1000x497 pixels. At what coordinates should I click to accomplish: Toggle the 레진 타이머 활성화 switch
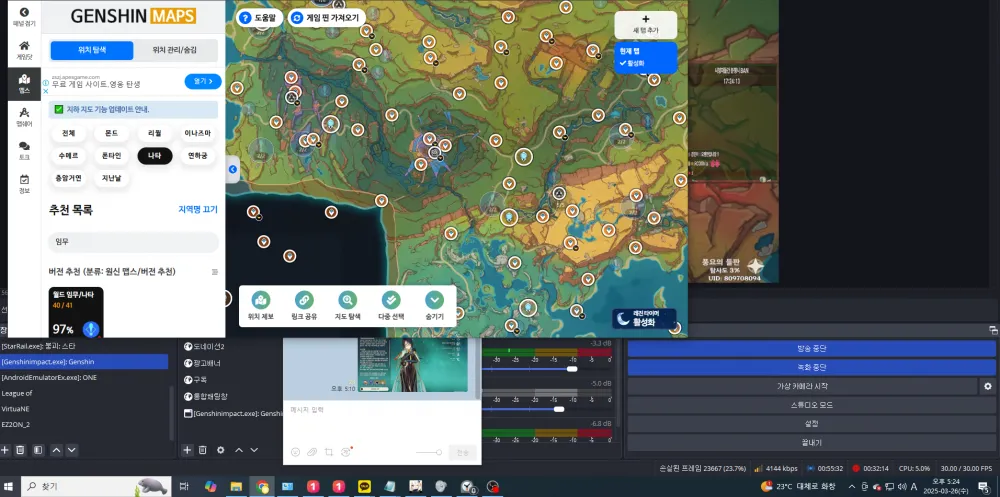[x=644, y=318]
